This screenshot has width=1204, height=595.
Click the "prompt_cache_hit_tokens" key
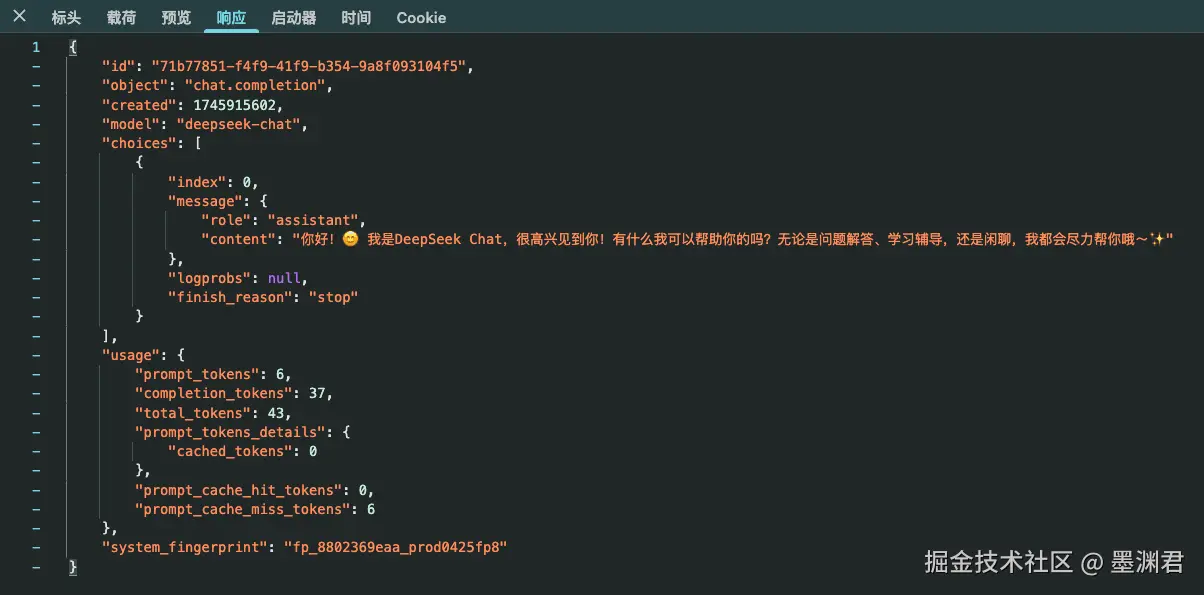point(240,490)
